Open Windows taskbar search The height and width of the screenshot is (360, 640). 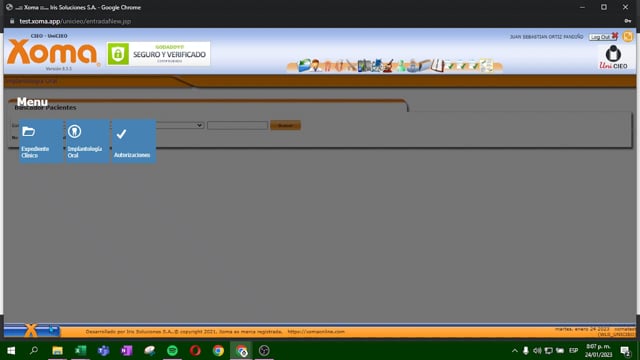(x=34, y=351)
